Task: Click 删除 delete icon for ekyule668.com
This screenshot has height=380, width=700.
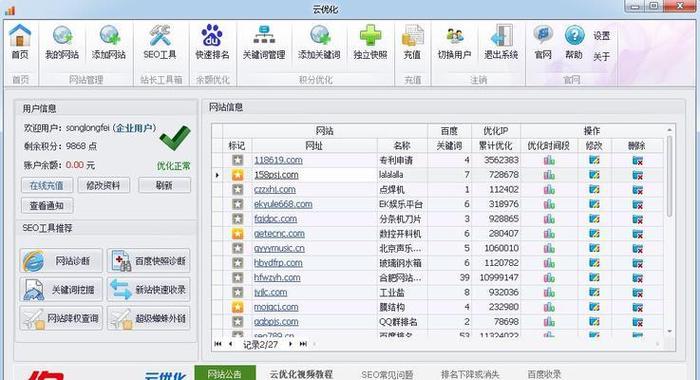Action: pos(638,205)
